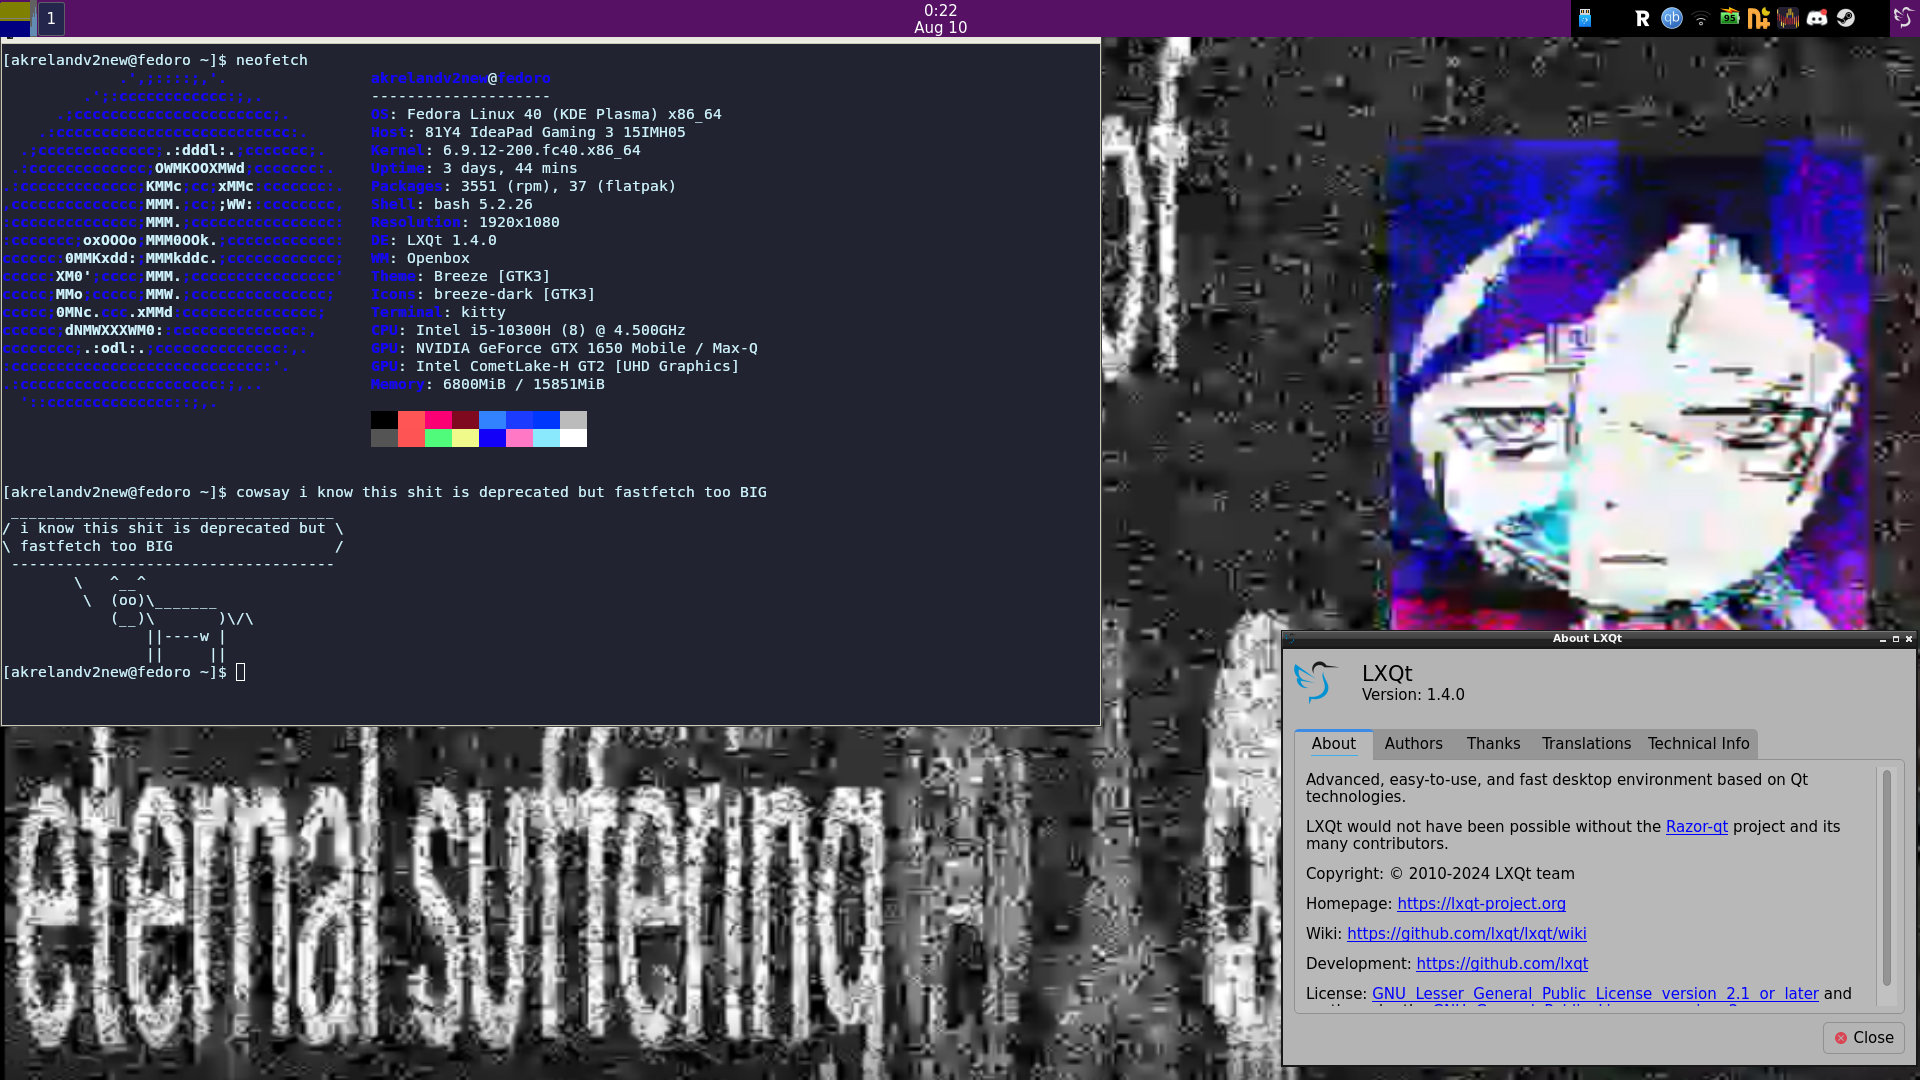Open the removable USB media tray icon
This screenshot has width=1920, height=1080.
pos(1585,18)
